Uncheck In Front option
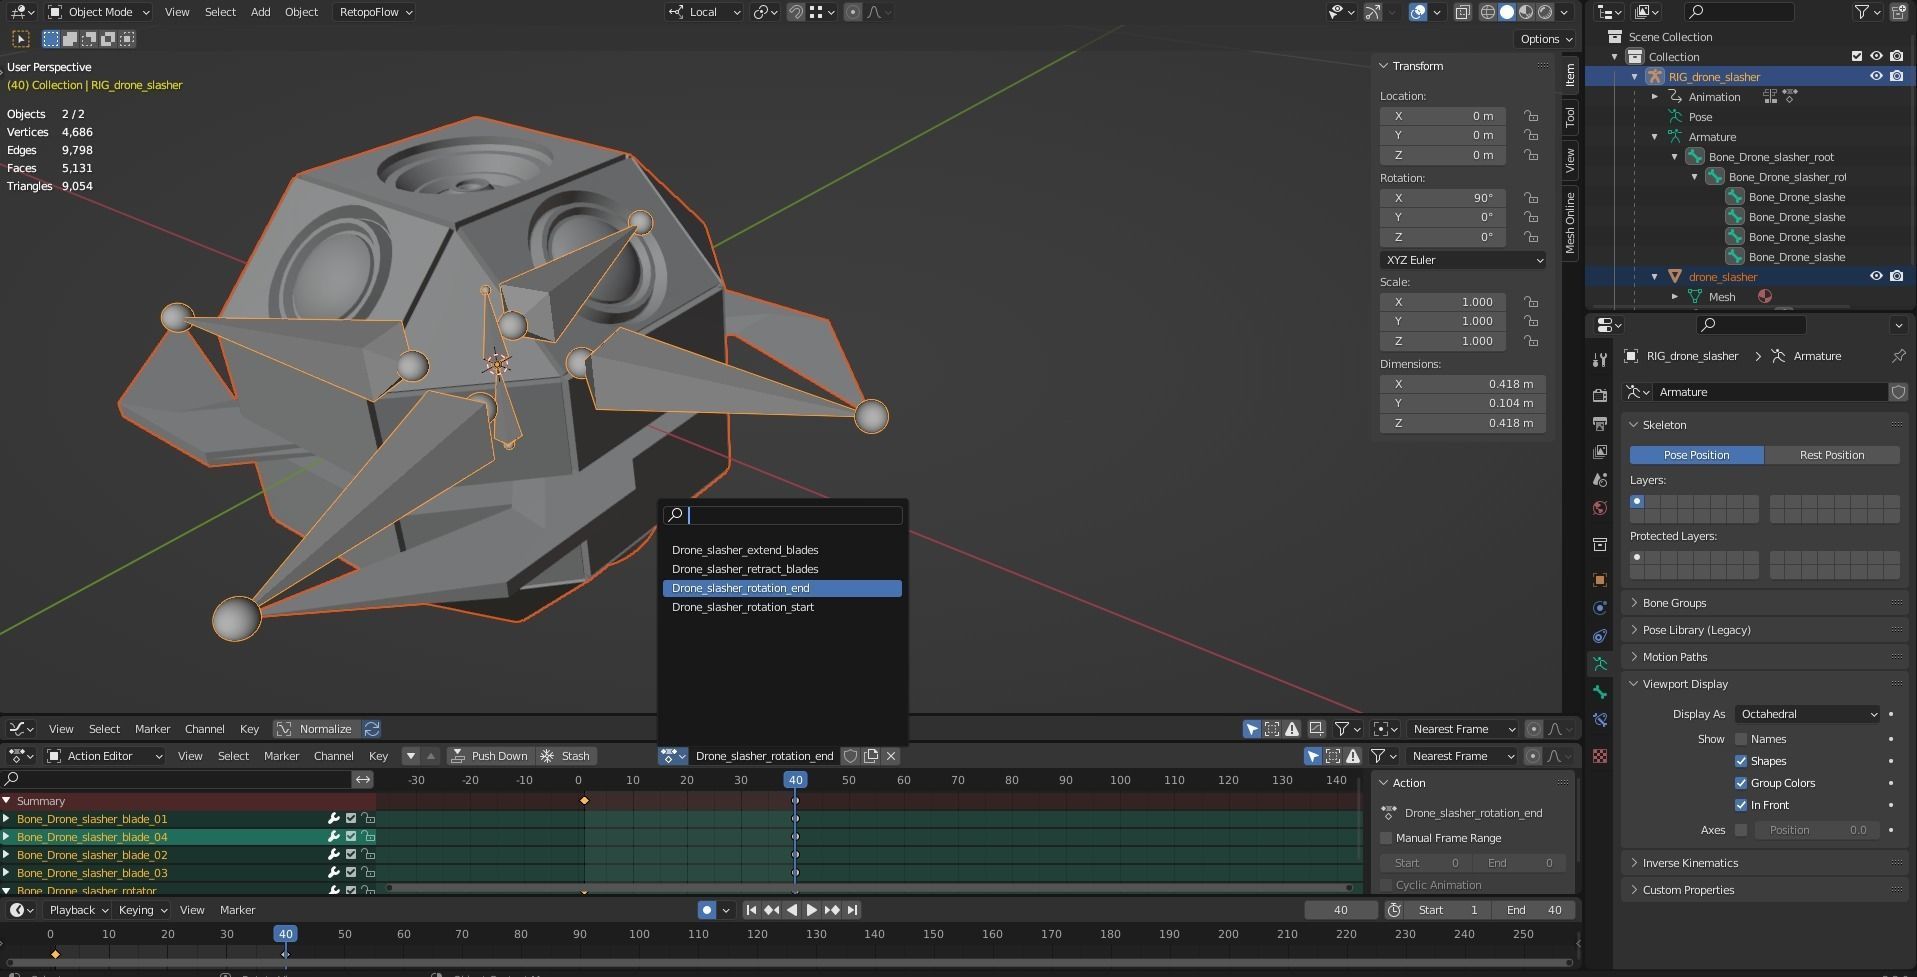Viewport: 1917px width, 977px height. [1741, 805]
